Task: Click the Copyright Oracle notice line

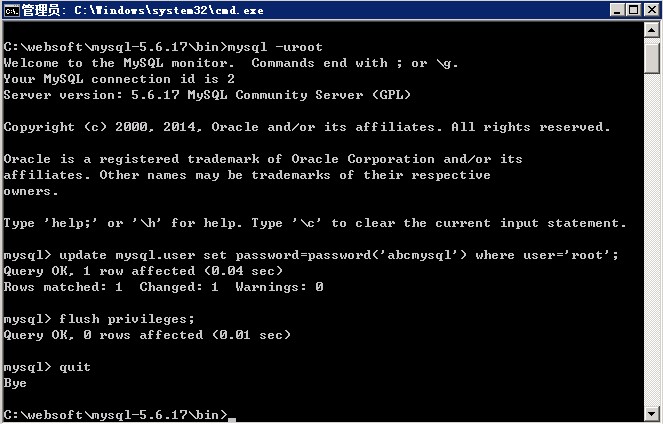Action: [306, 127]
